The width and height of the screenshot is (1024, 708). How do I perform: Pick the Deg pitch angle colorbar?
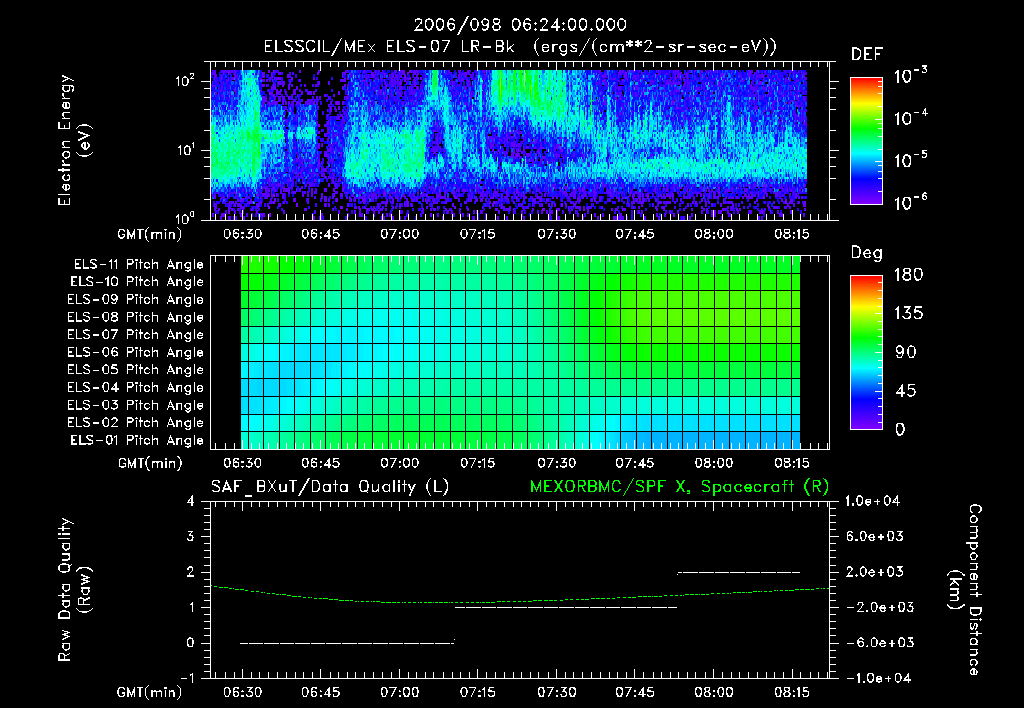click(x=867, y=353)
